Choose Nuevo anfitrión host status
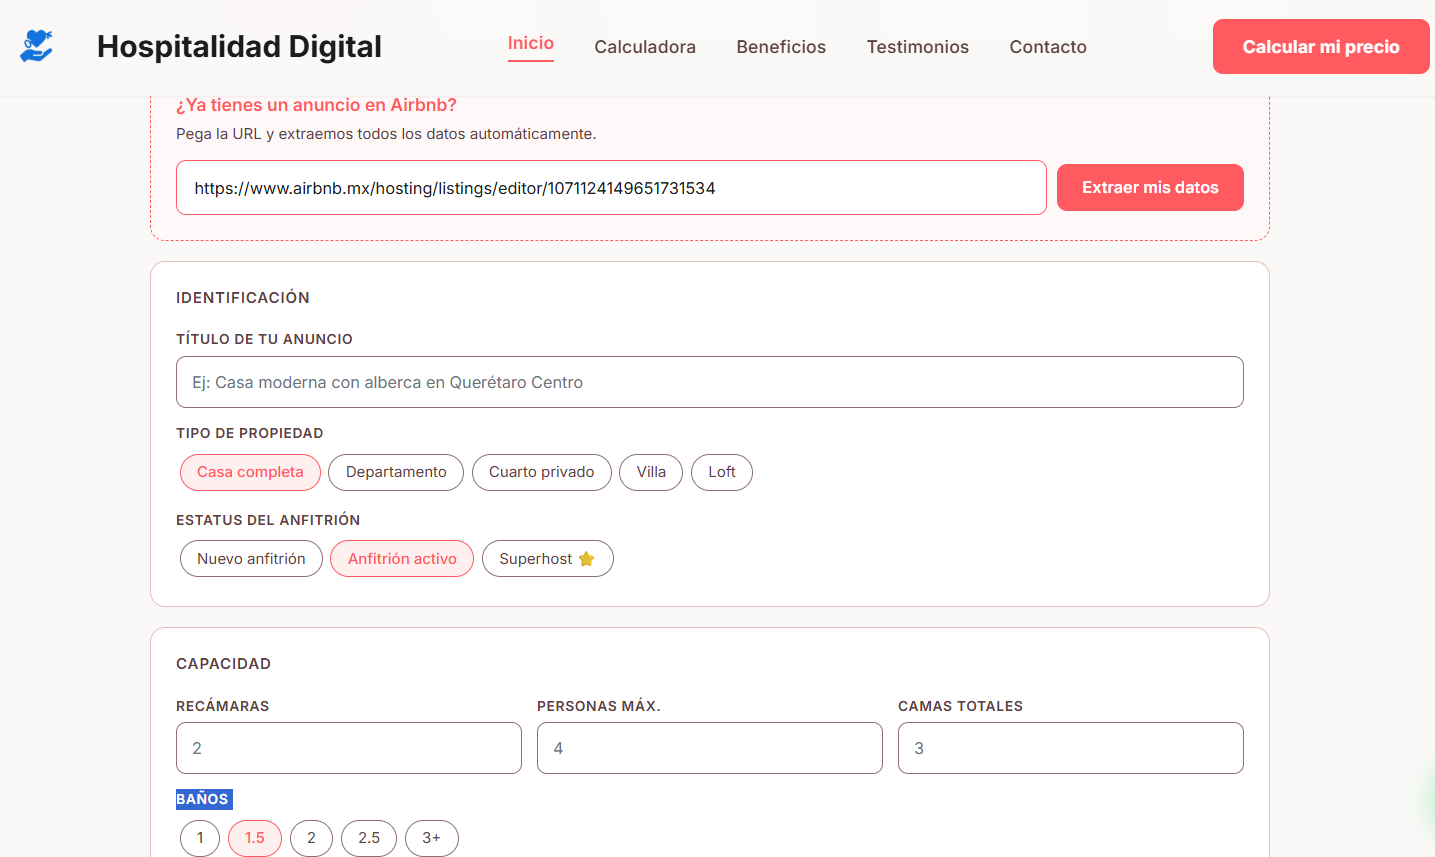Image resolution: width=1435 pixels, height=857 pixels. (251, 559)
